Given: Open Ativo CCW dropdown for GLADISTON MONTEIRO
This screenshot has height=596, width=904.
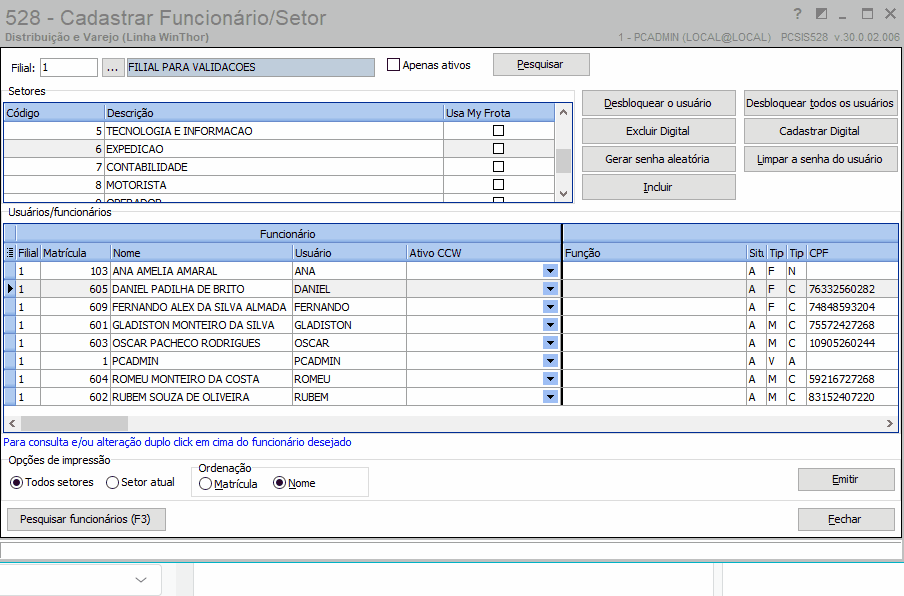Looking at the screenshot, I should 550,325.
